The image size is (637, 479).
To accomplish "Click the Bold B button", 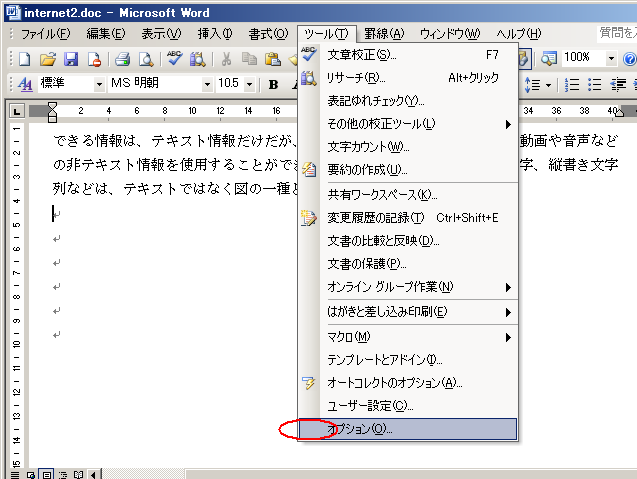I will [273, 84].
